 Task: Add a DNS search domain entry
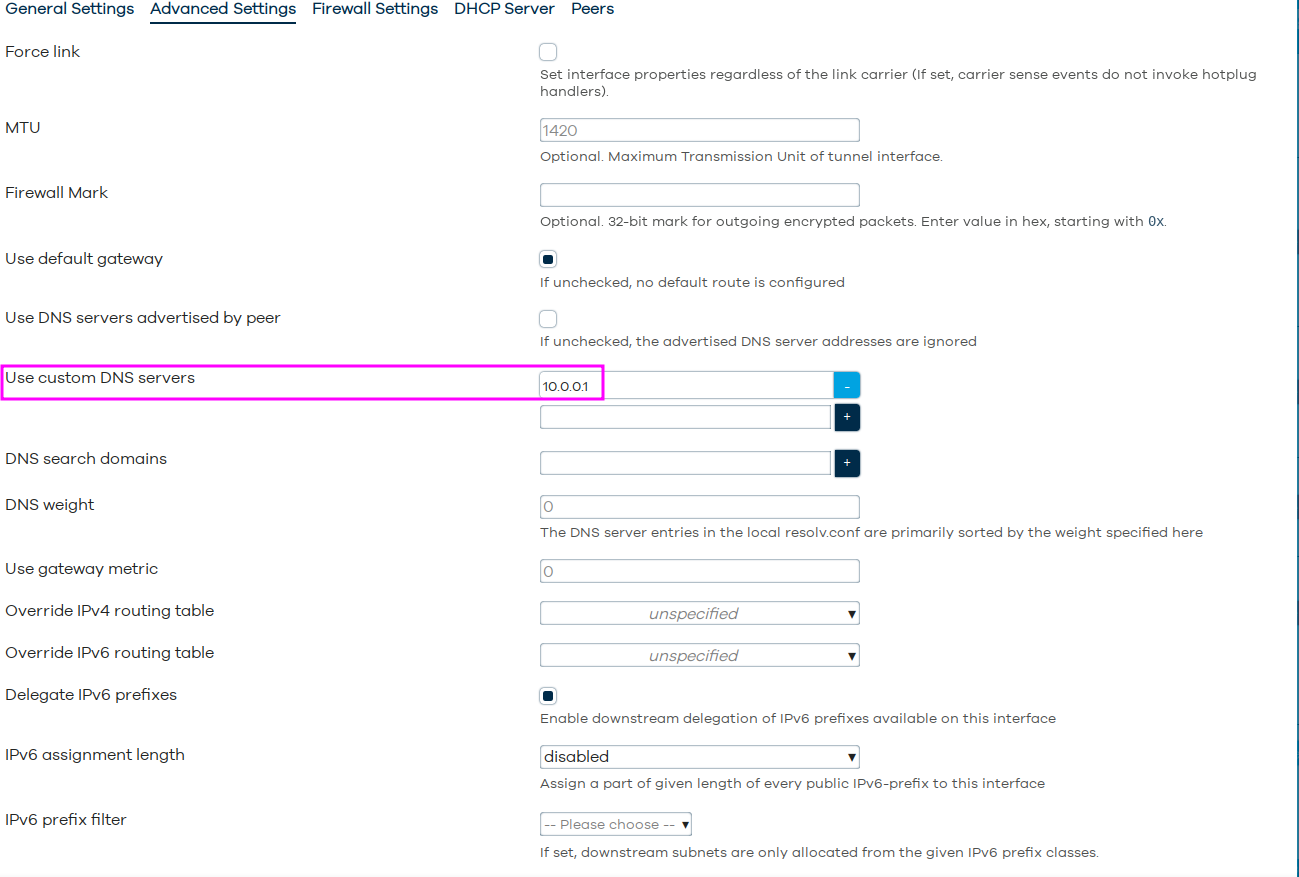point(847,464)
